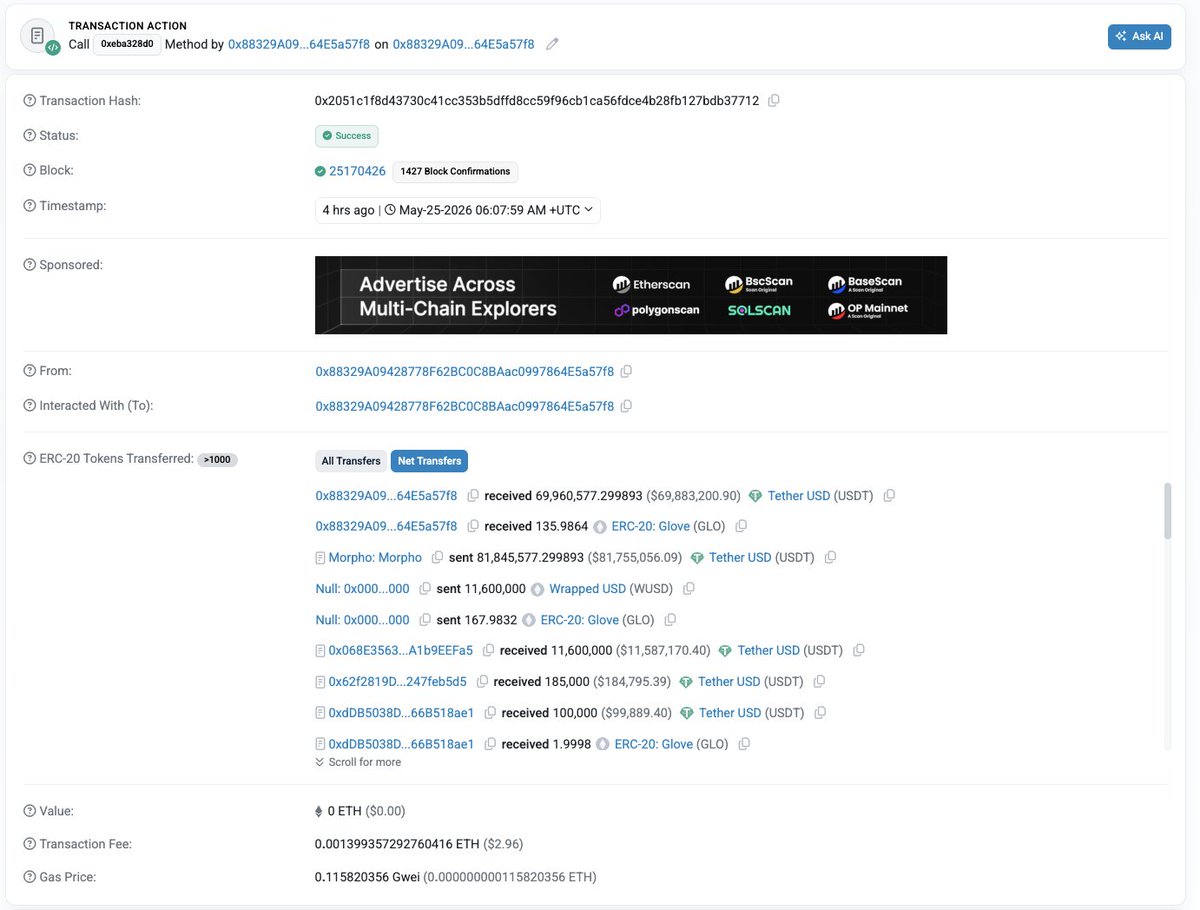Click the >1000 transfers count badge
This screenshot has height=910, width=1200.
click(217, 460)
